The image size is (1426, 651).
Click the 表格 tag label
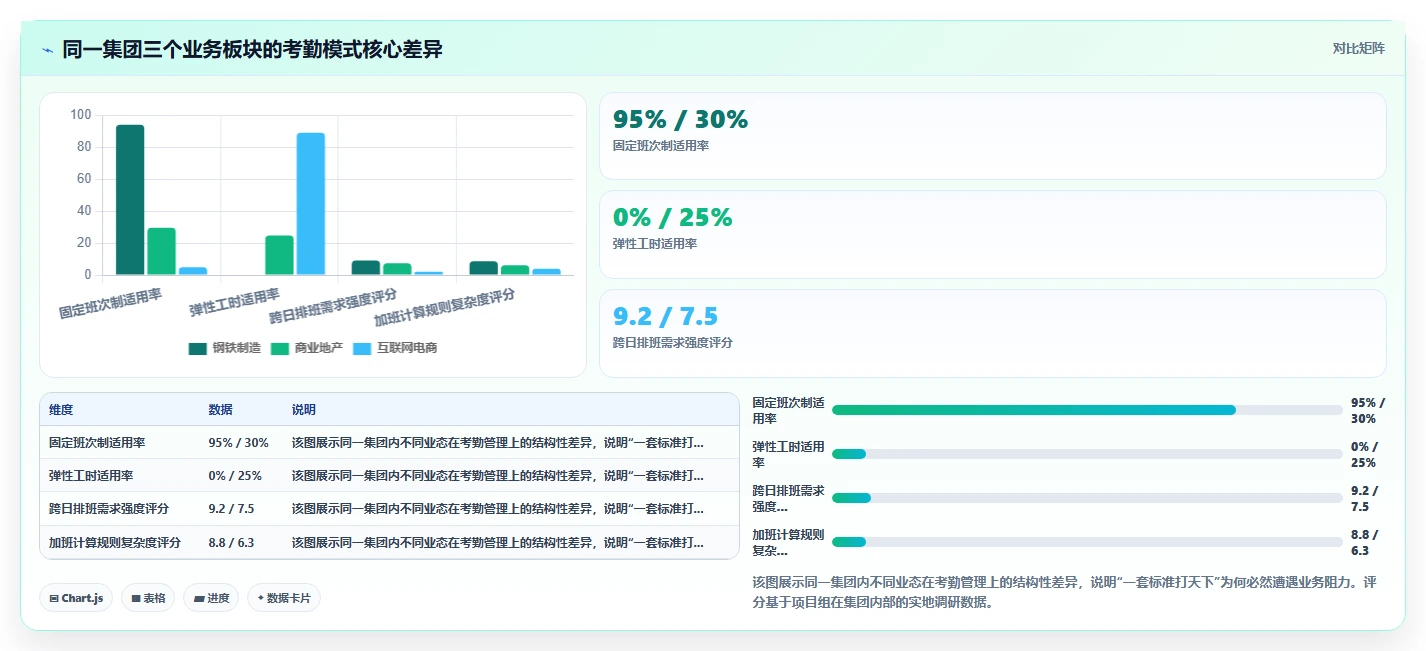[154, 598]
